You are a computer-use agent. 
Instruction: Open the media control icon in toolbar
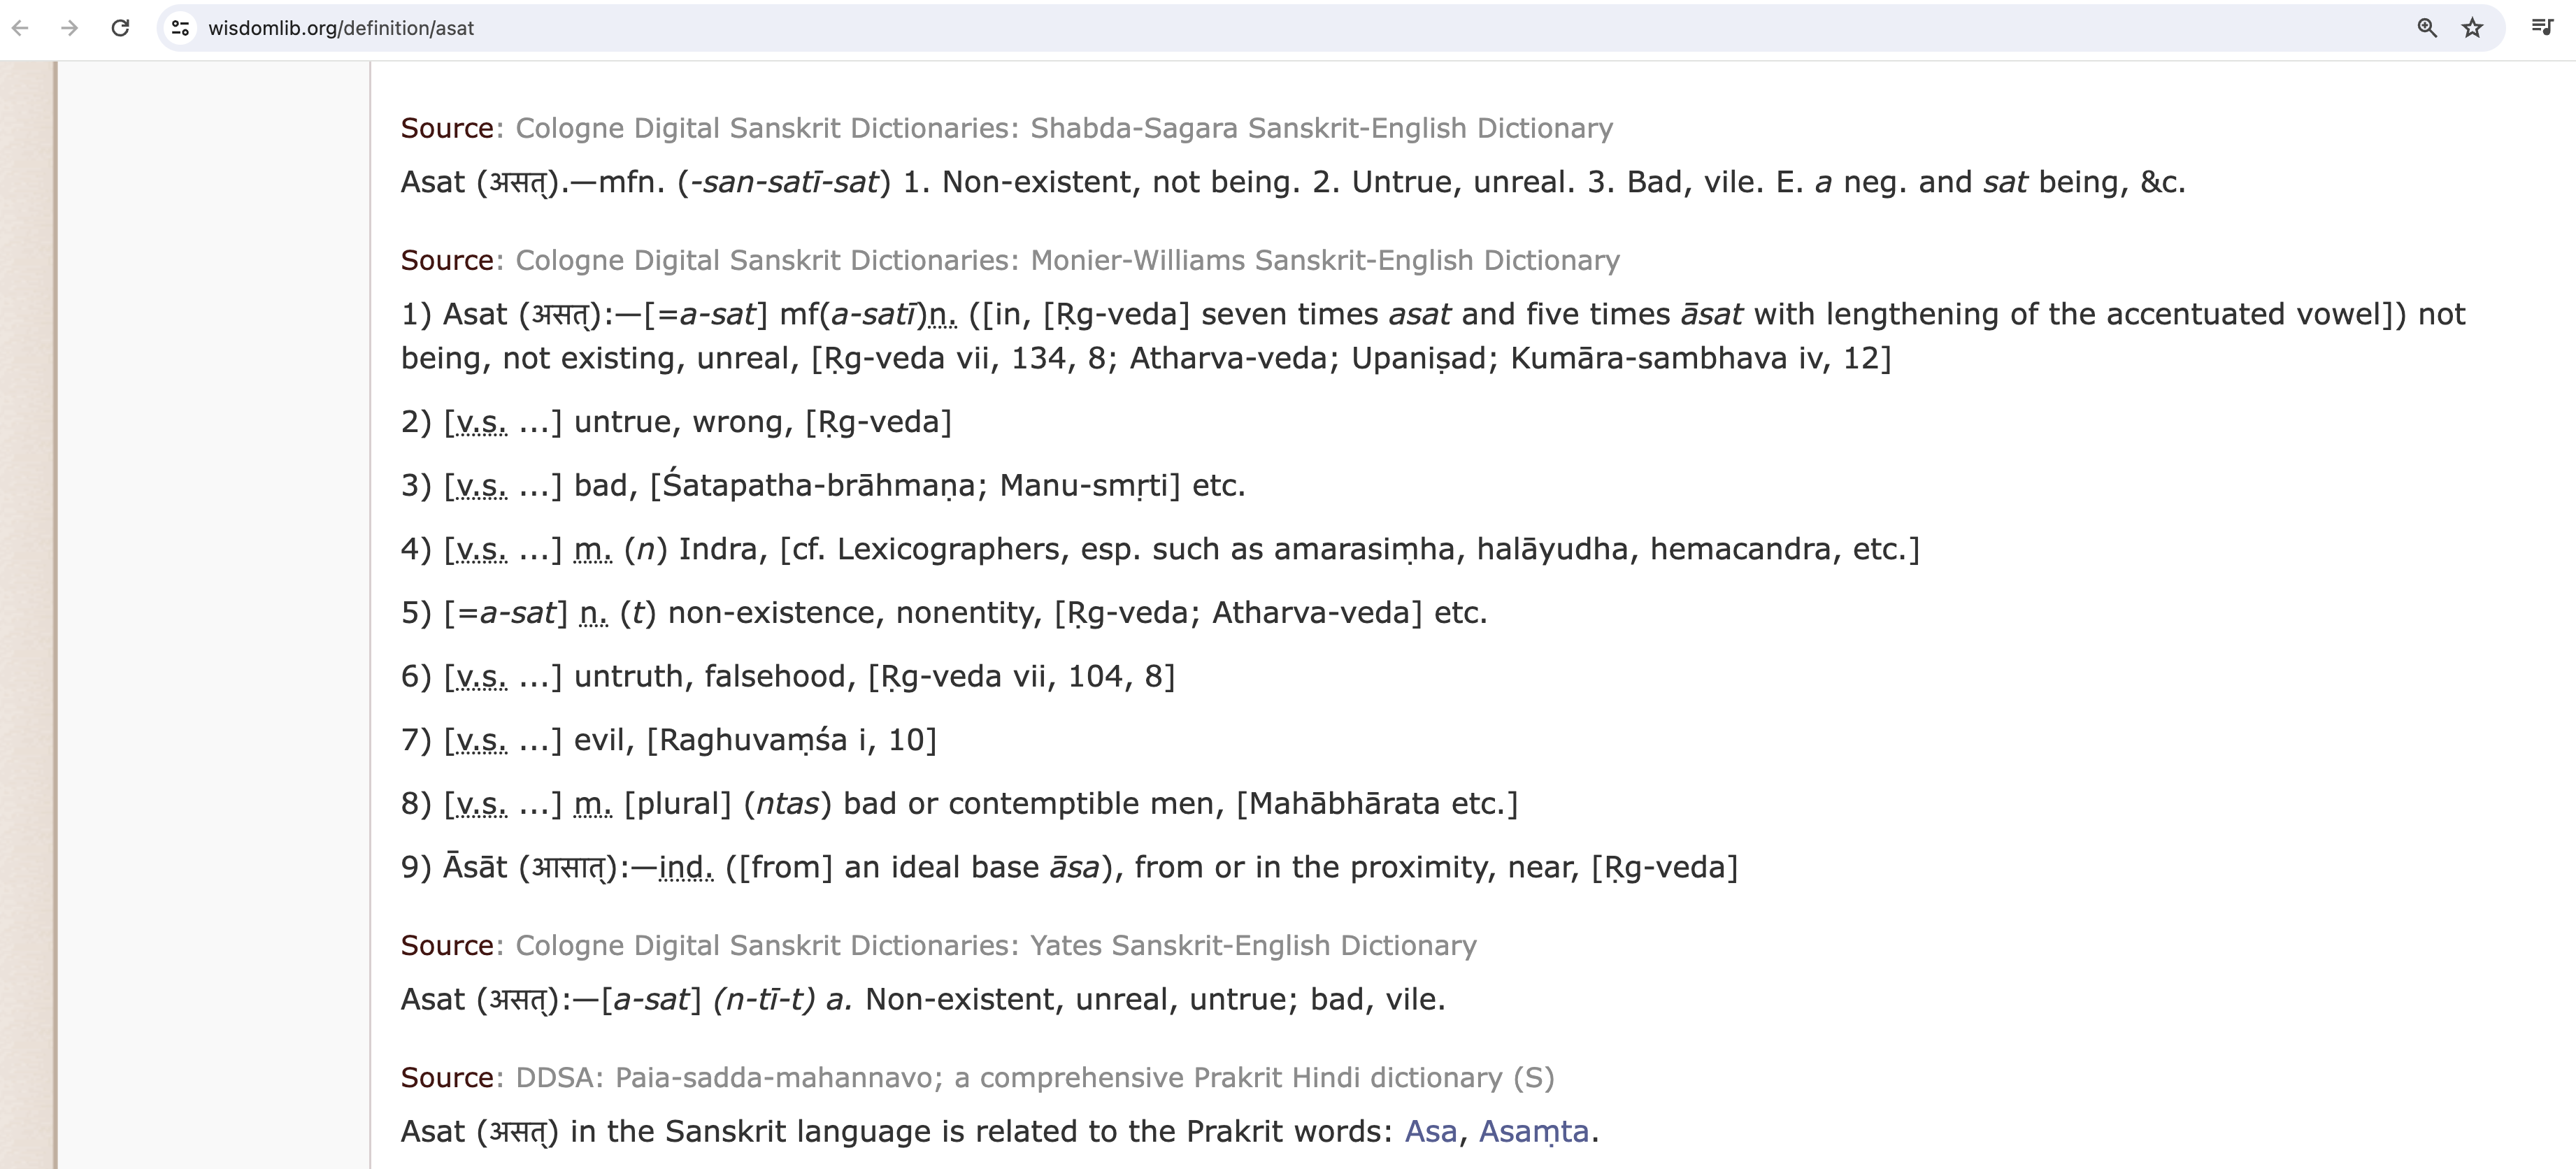(2541, 28)
